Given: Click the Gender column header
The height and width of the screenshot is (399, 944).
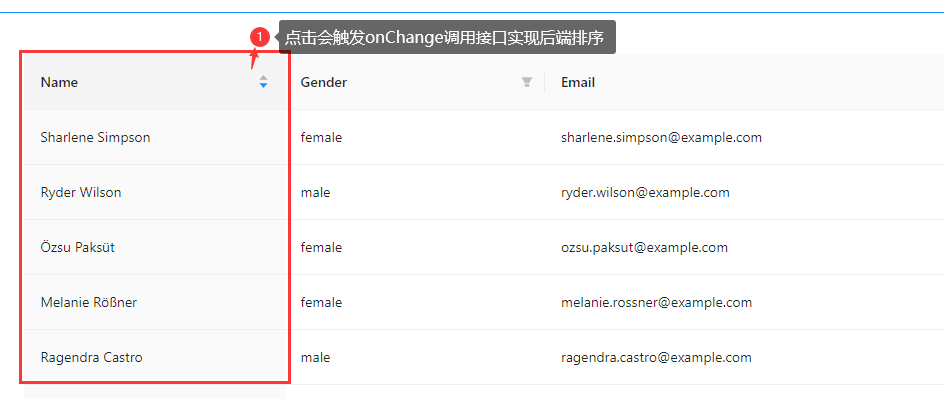Looking at the screenshot, I should pos(415,82).
